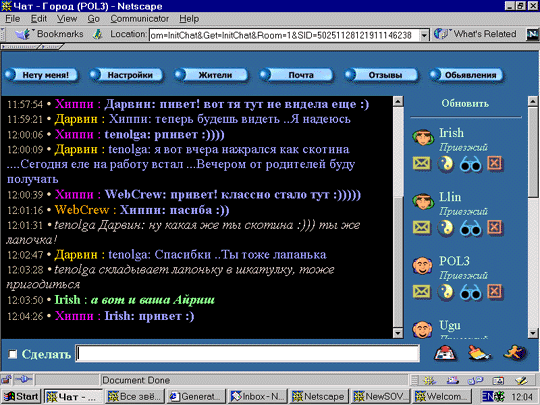Viewport: 540px width, 405px height.
Task: Click the chat message input field
Action: (247, 353)
